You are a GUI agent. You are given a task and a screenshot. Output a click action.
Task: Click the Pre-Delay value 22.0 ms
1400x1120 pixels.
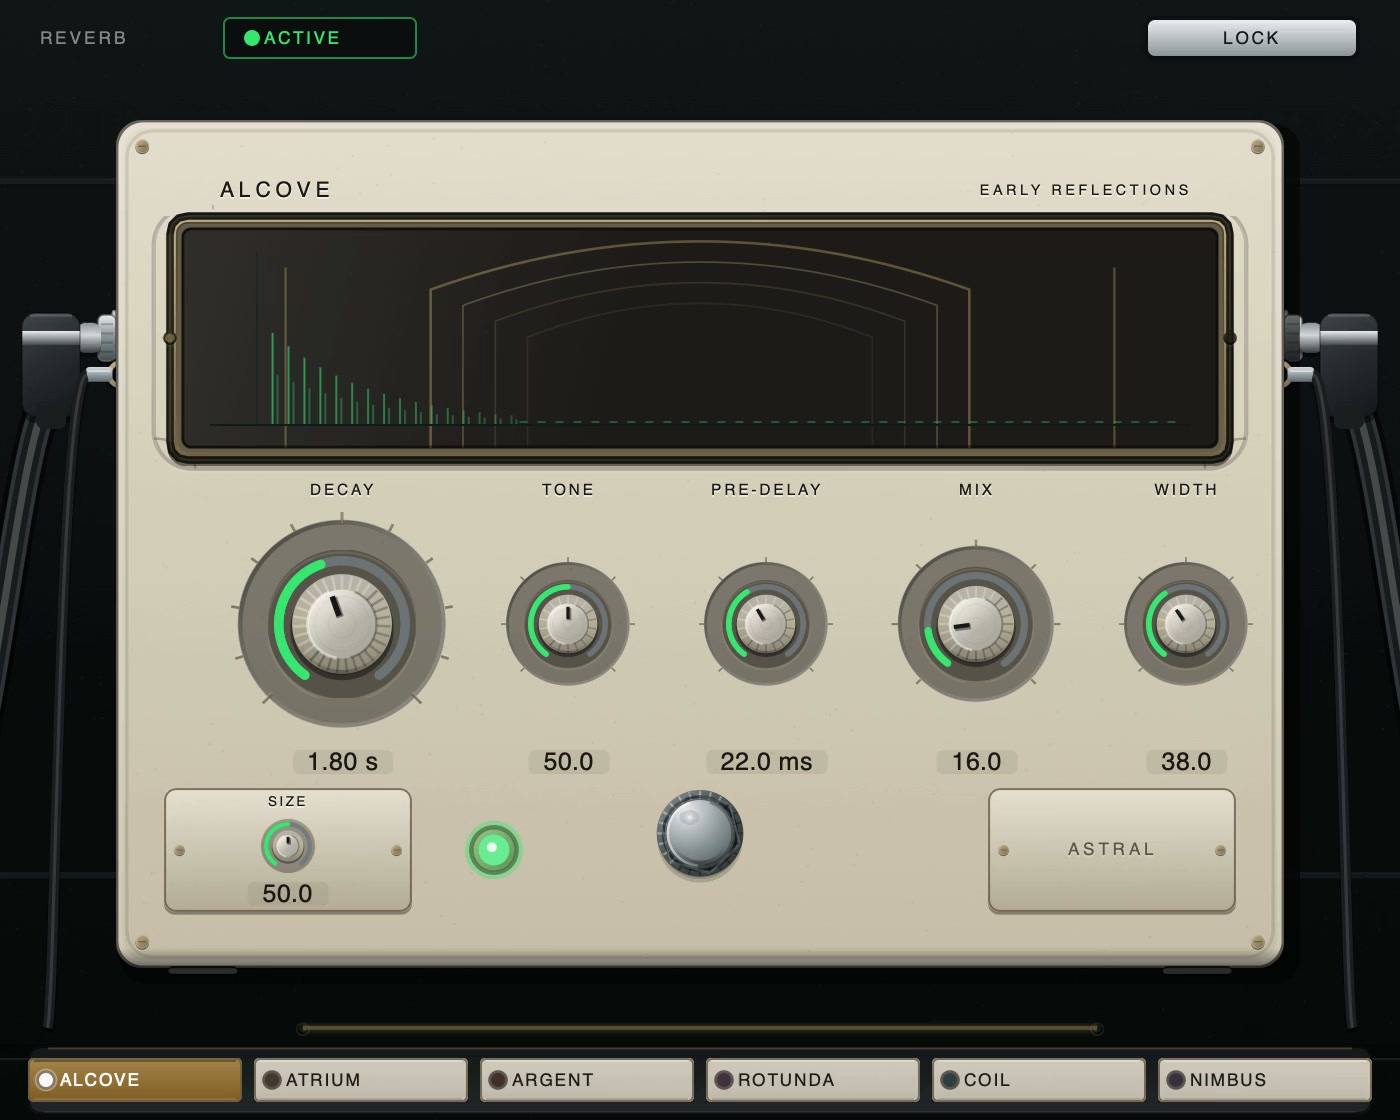(x=767, y=762)
